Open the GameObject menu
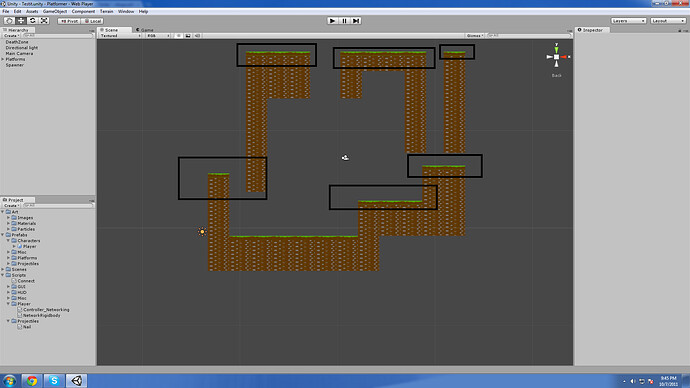Image resolution: width=690 pixels, height=388 pixels. 55,11
